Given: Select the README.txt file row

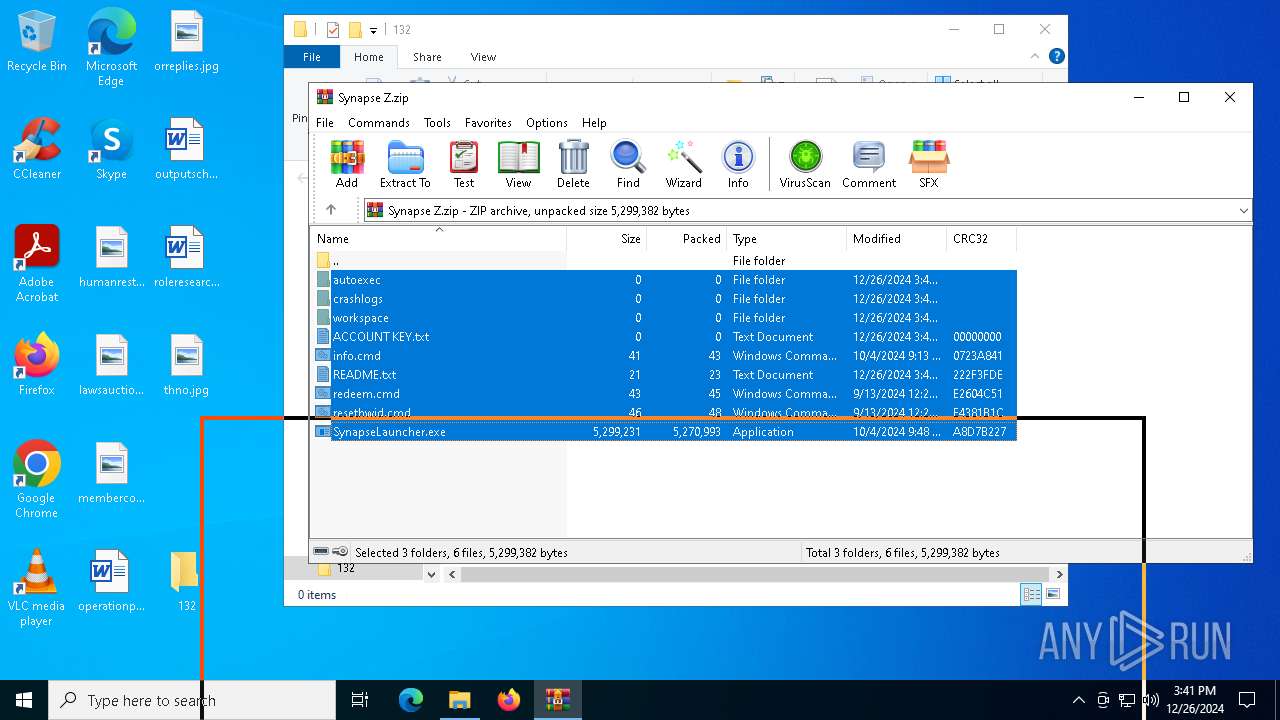Looking at the screenshot, I should coord(664,375).
